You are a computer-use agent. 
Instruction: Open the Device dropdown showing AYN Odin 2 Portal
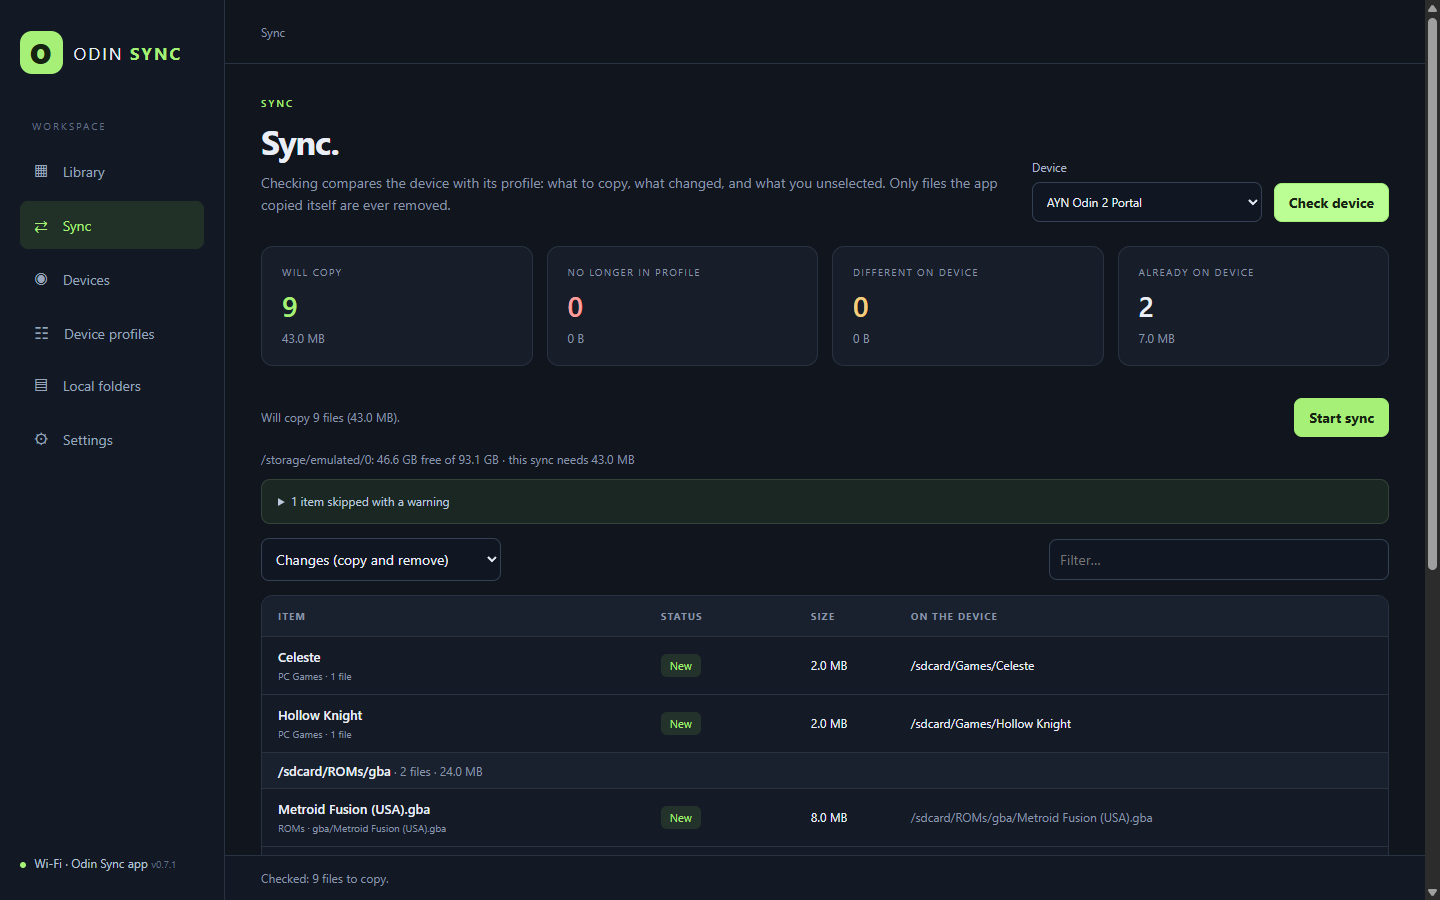[1147, 202]
